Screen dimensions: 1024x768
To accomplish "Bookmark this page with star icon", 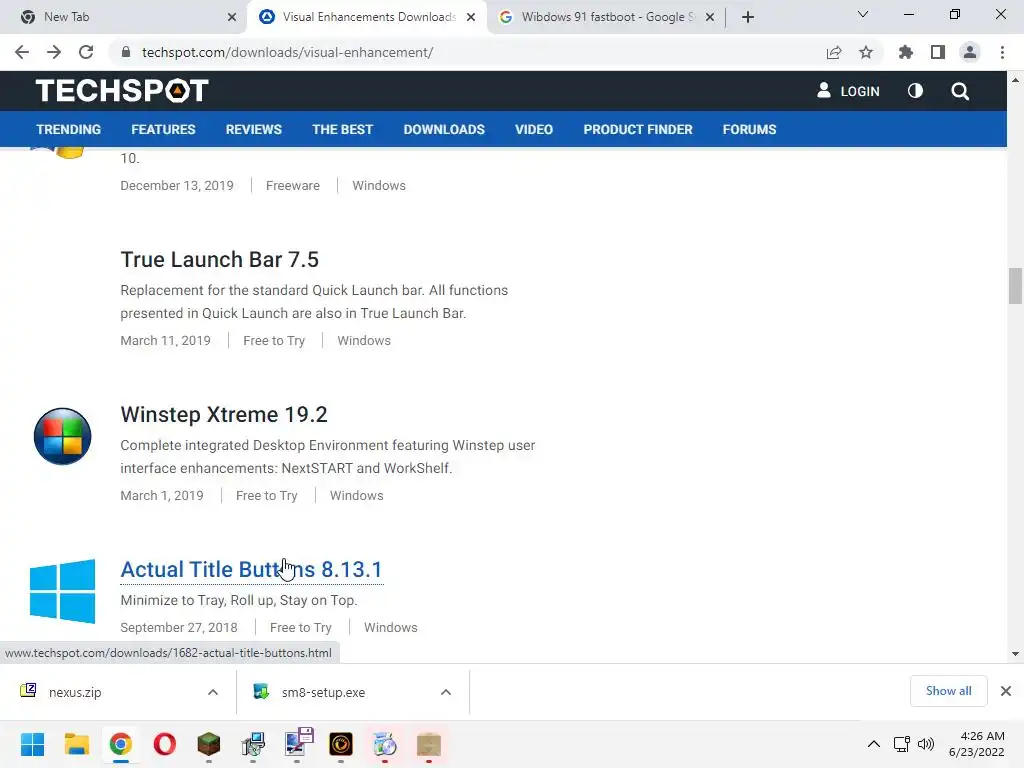I will pos(865,52).
